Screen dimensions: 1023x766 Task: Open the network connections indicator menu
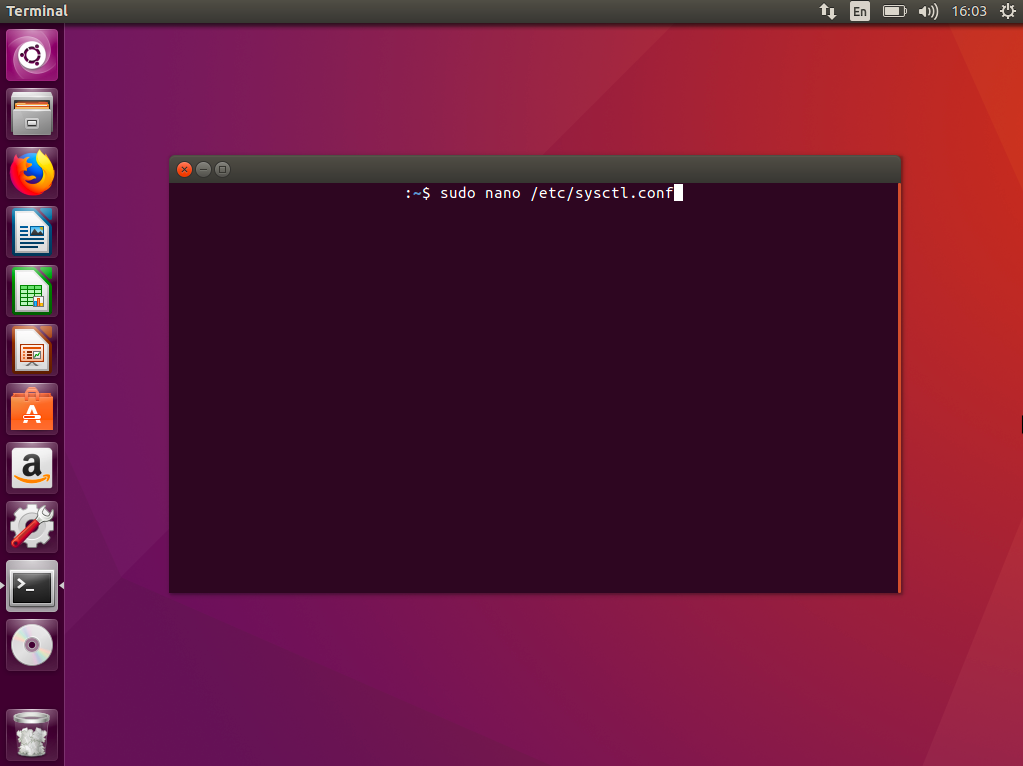coord(828,11)
